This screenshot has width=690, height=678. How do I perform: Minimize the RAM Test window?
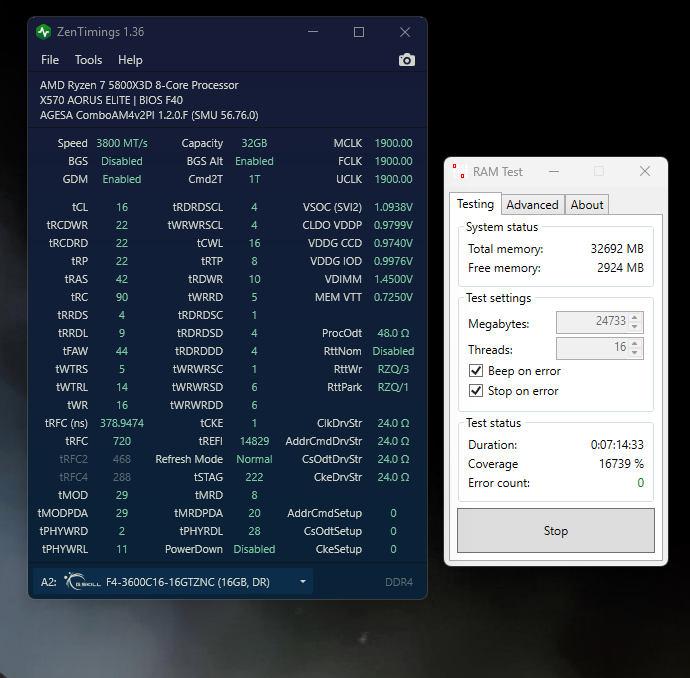click(554, 171)
